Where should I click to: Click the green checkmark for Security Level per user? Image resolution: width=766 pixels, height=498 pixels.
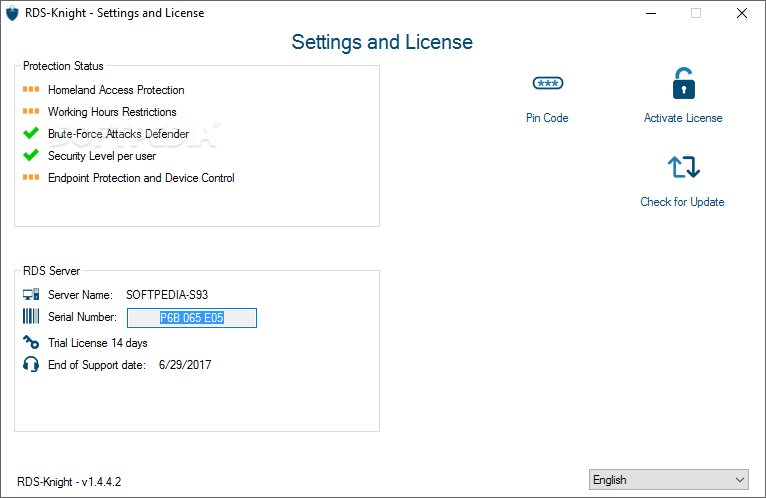pyautogui.click(x=31, y=155)
